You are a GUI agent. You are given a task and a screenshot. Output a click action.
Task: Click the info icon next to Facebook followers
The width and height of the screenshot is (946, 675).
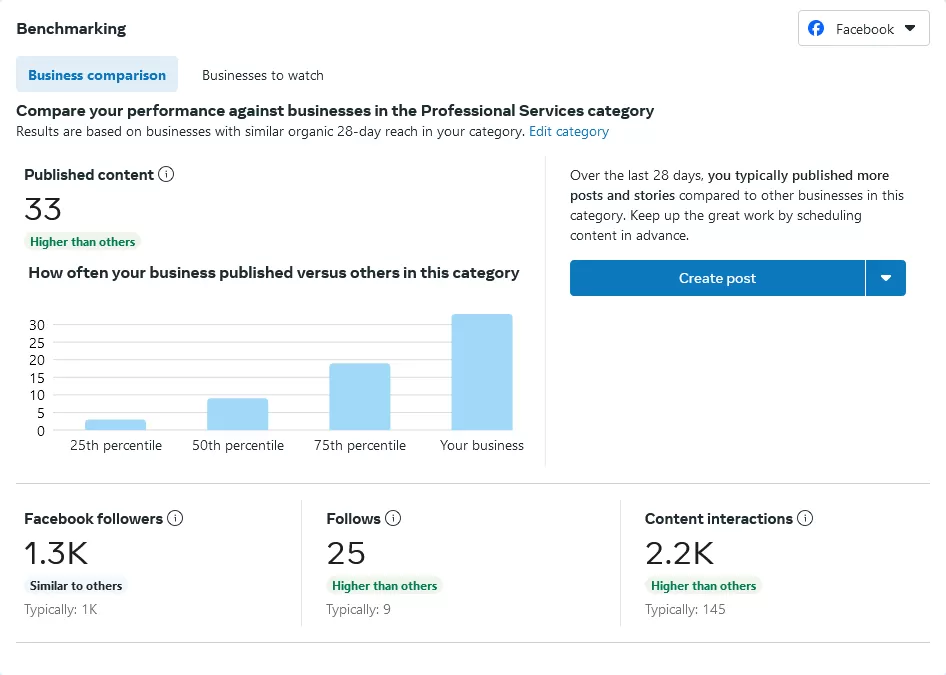coord(175,519)
